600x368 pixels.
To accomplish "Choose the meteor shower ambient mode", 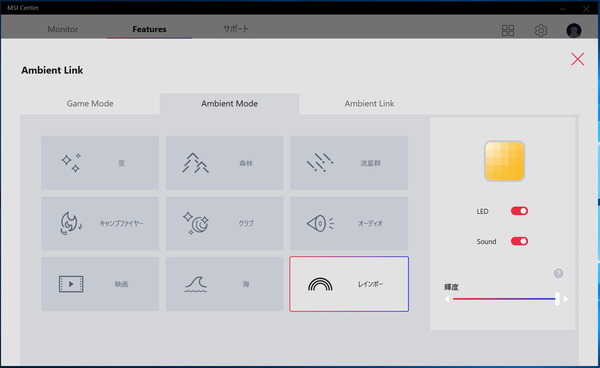I will [349, 163].
